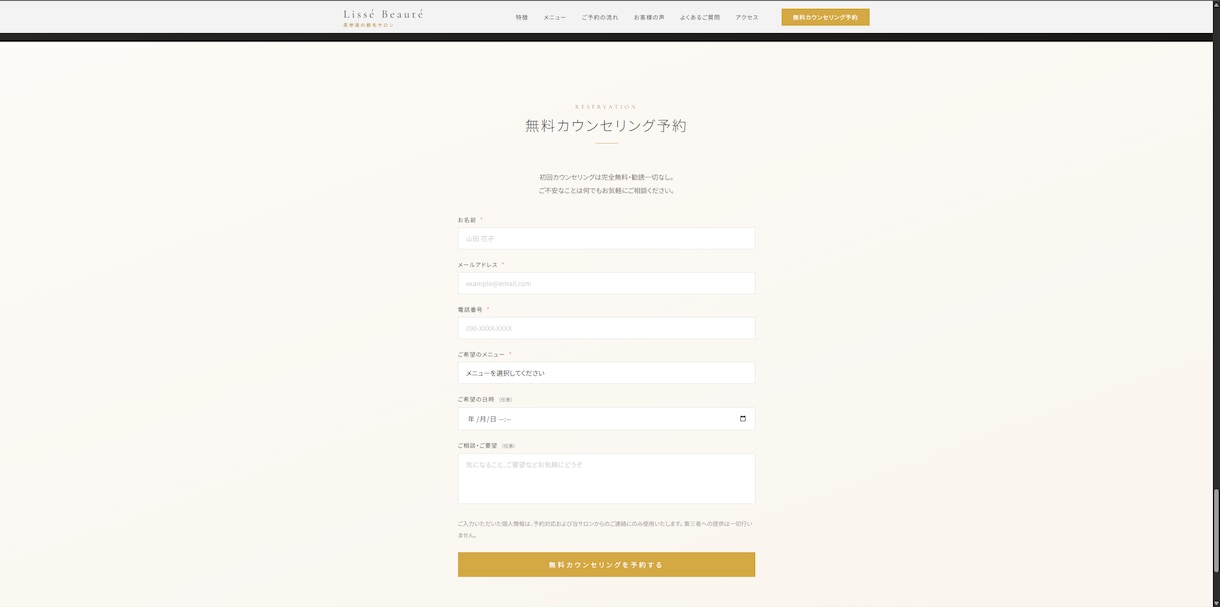
Task: Navigate to お客様の声 section
Action: pos(649,17)
